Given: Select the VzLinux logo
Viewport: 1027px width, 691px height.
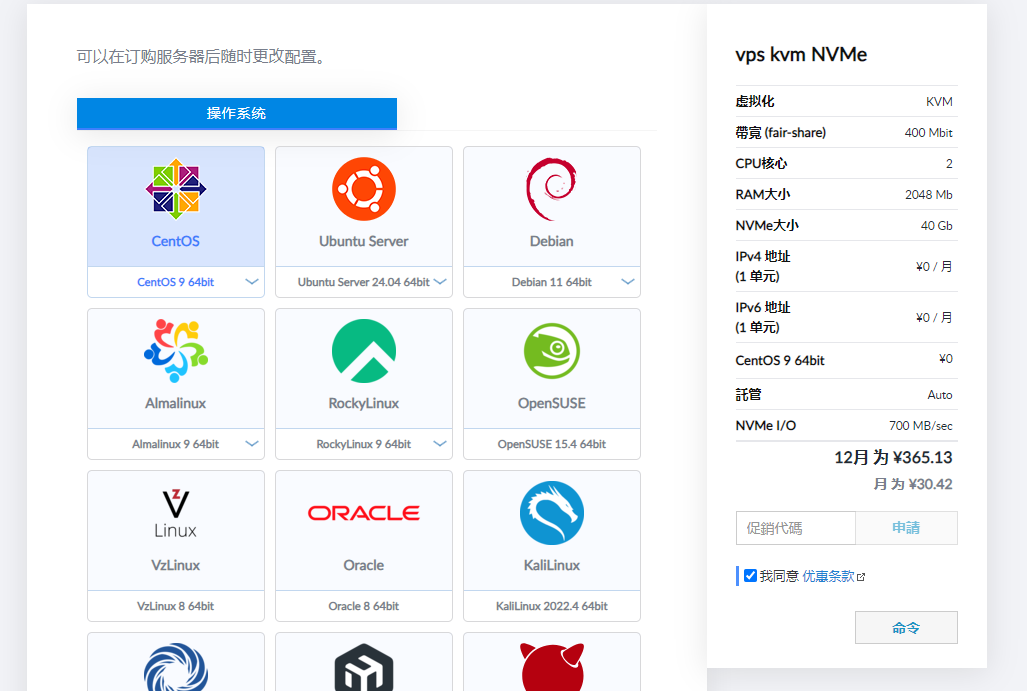Looking at the screenshot, I should (176, 514).
